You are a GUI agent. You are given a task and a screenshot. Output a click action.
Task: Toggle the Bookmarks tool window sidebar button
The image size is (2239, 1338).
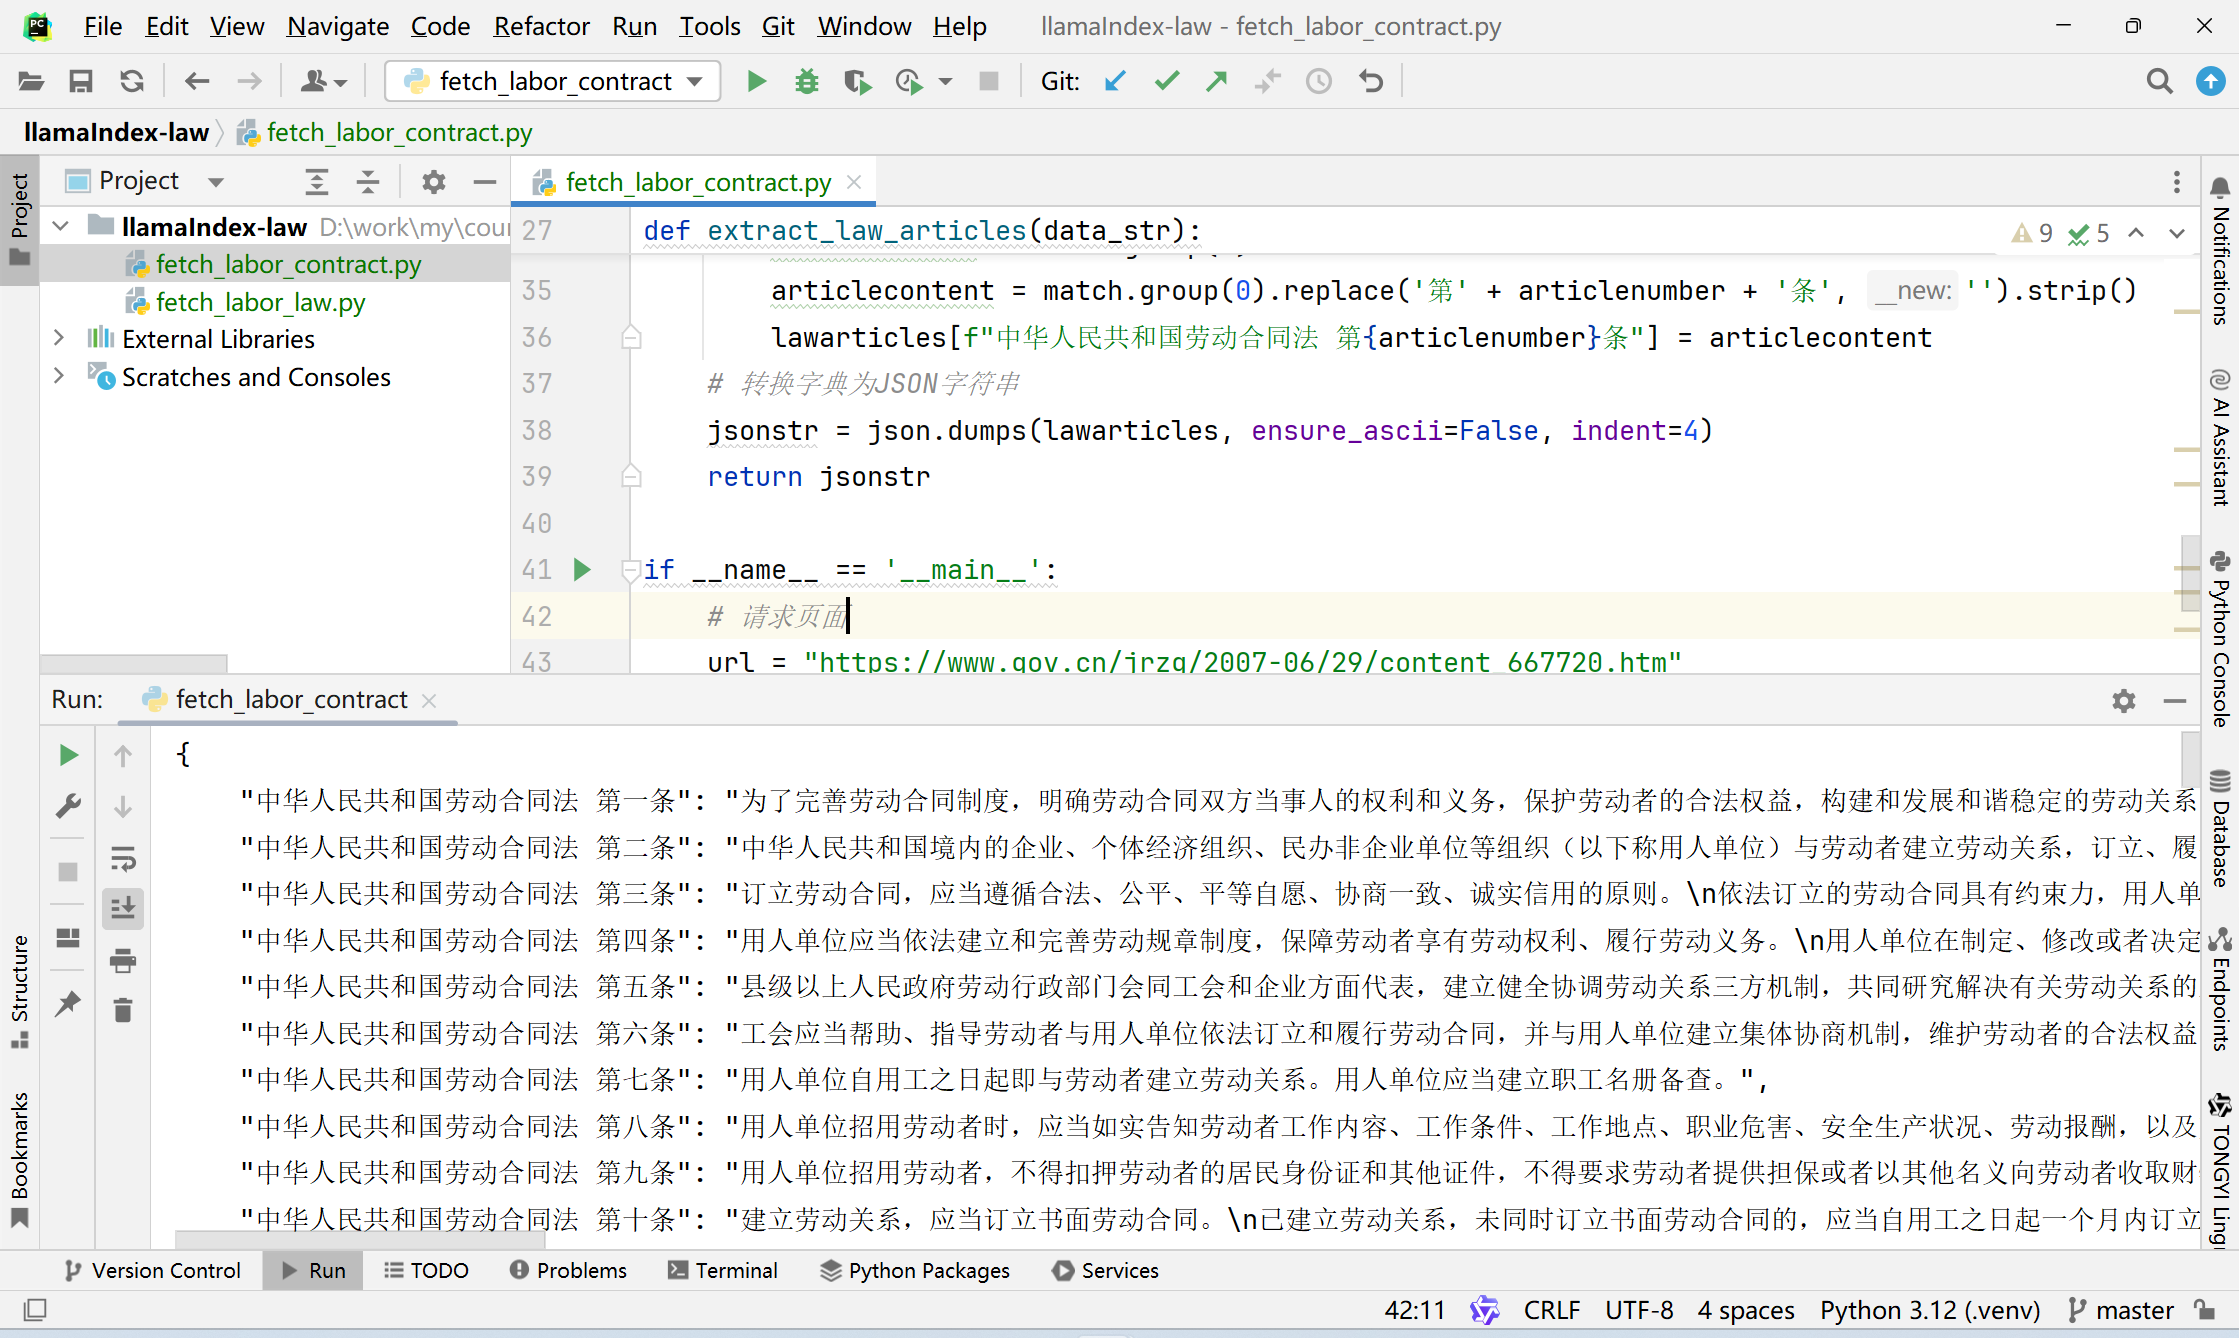pyautogui.click(x=20, y=1160)
